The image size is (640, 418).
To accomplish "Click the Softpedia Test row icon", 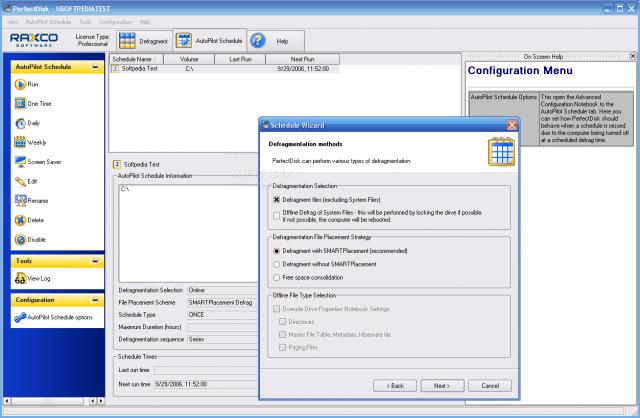I will [115, 69].
